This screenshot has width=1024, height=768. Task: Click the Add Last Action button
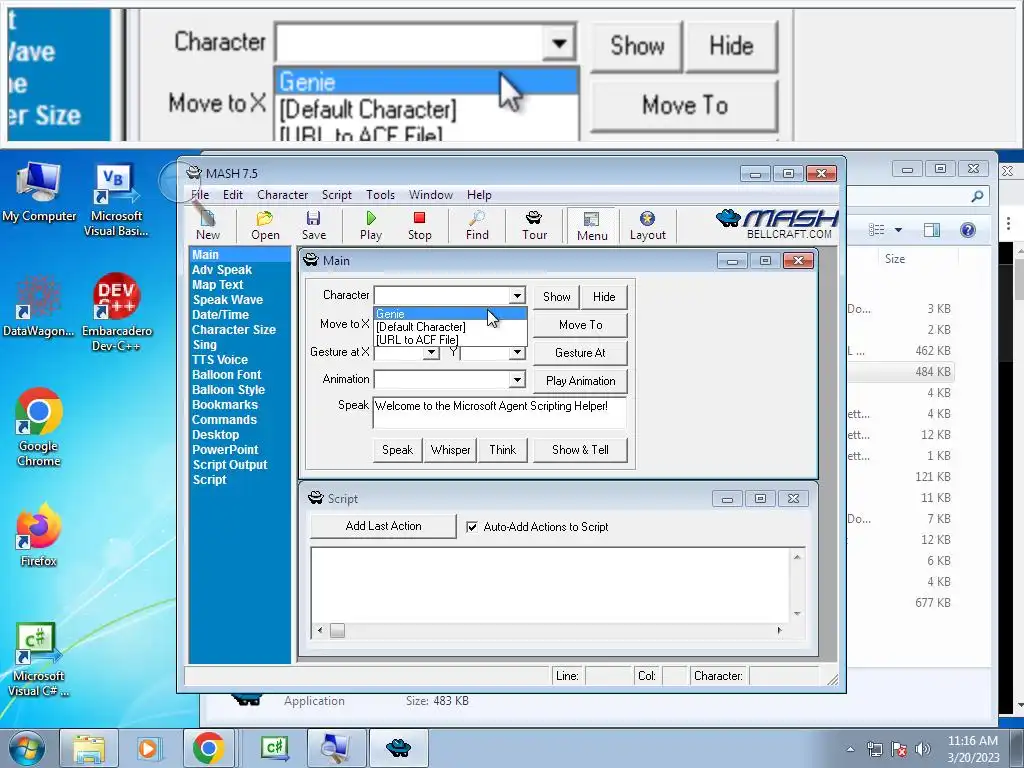pos(383,526)
